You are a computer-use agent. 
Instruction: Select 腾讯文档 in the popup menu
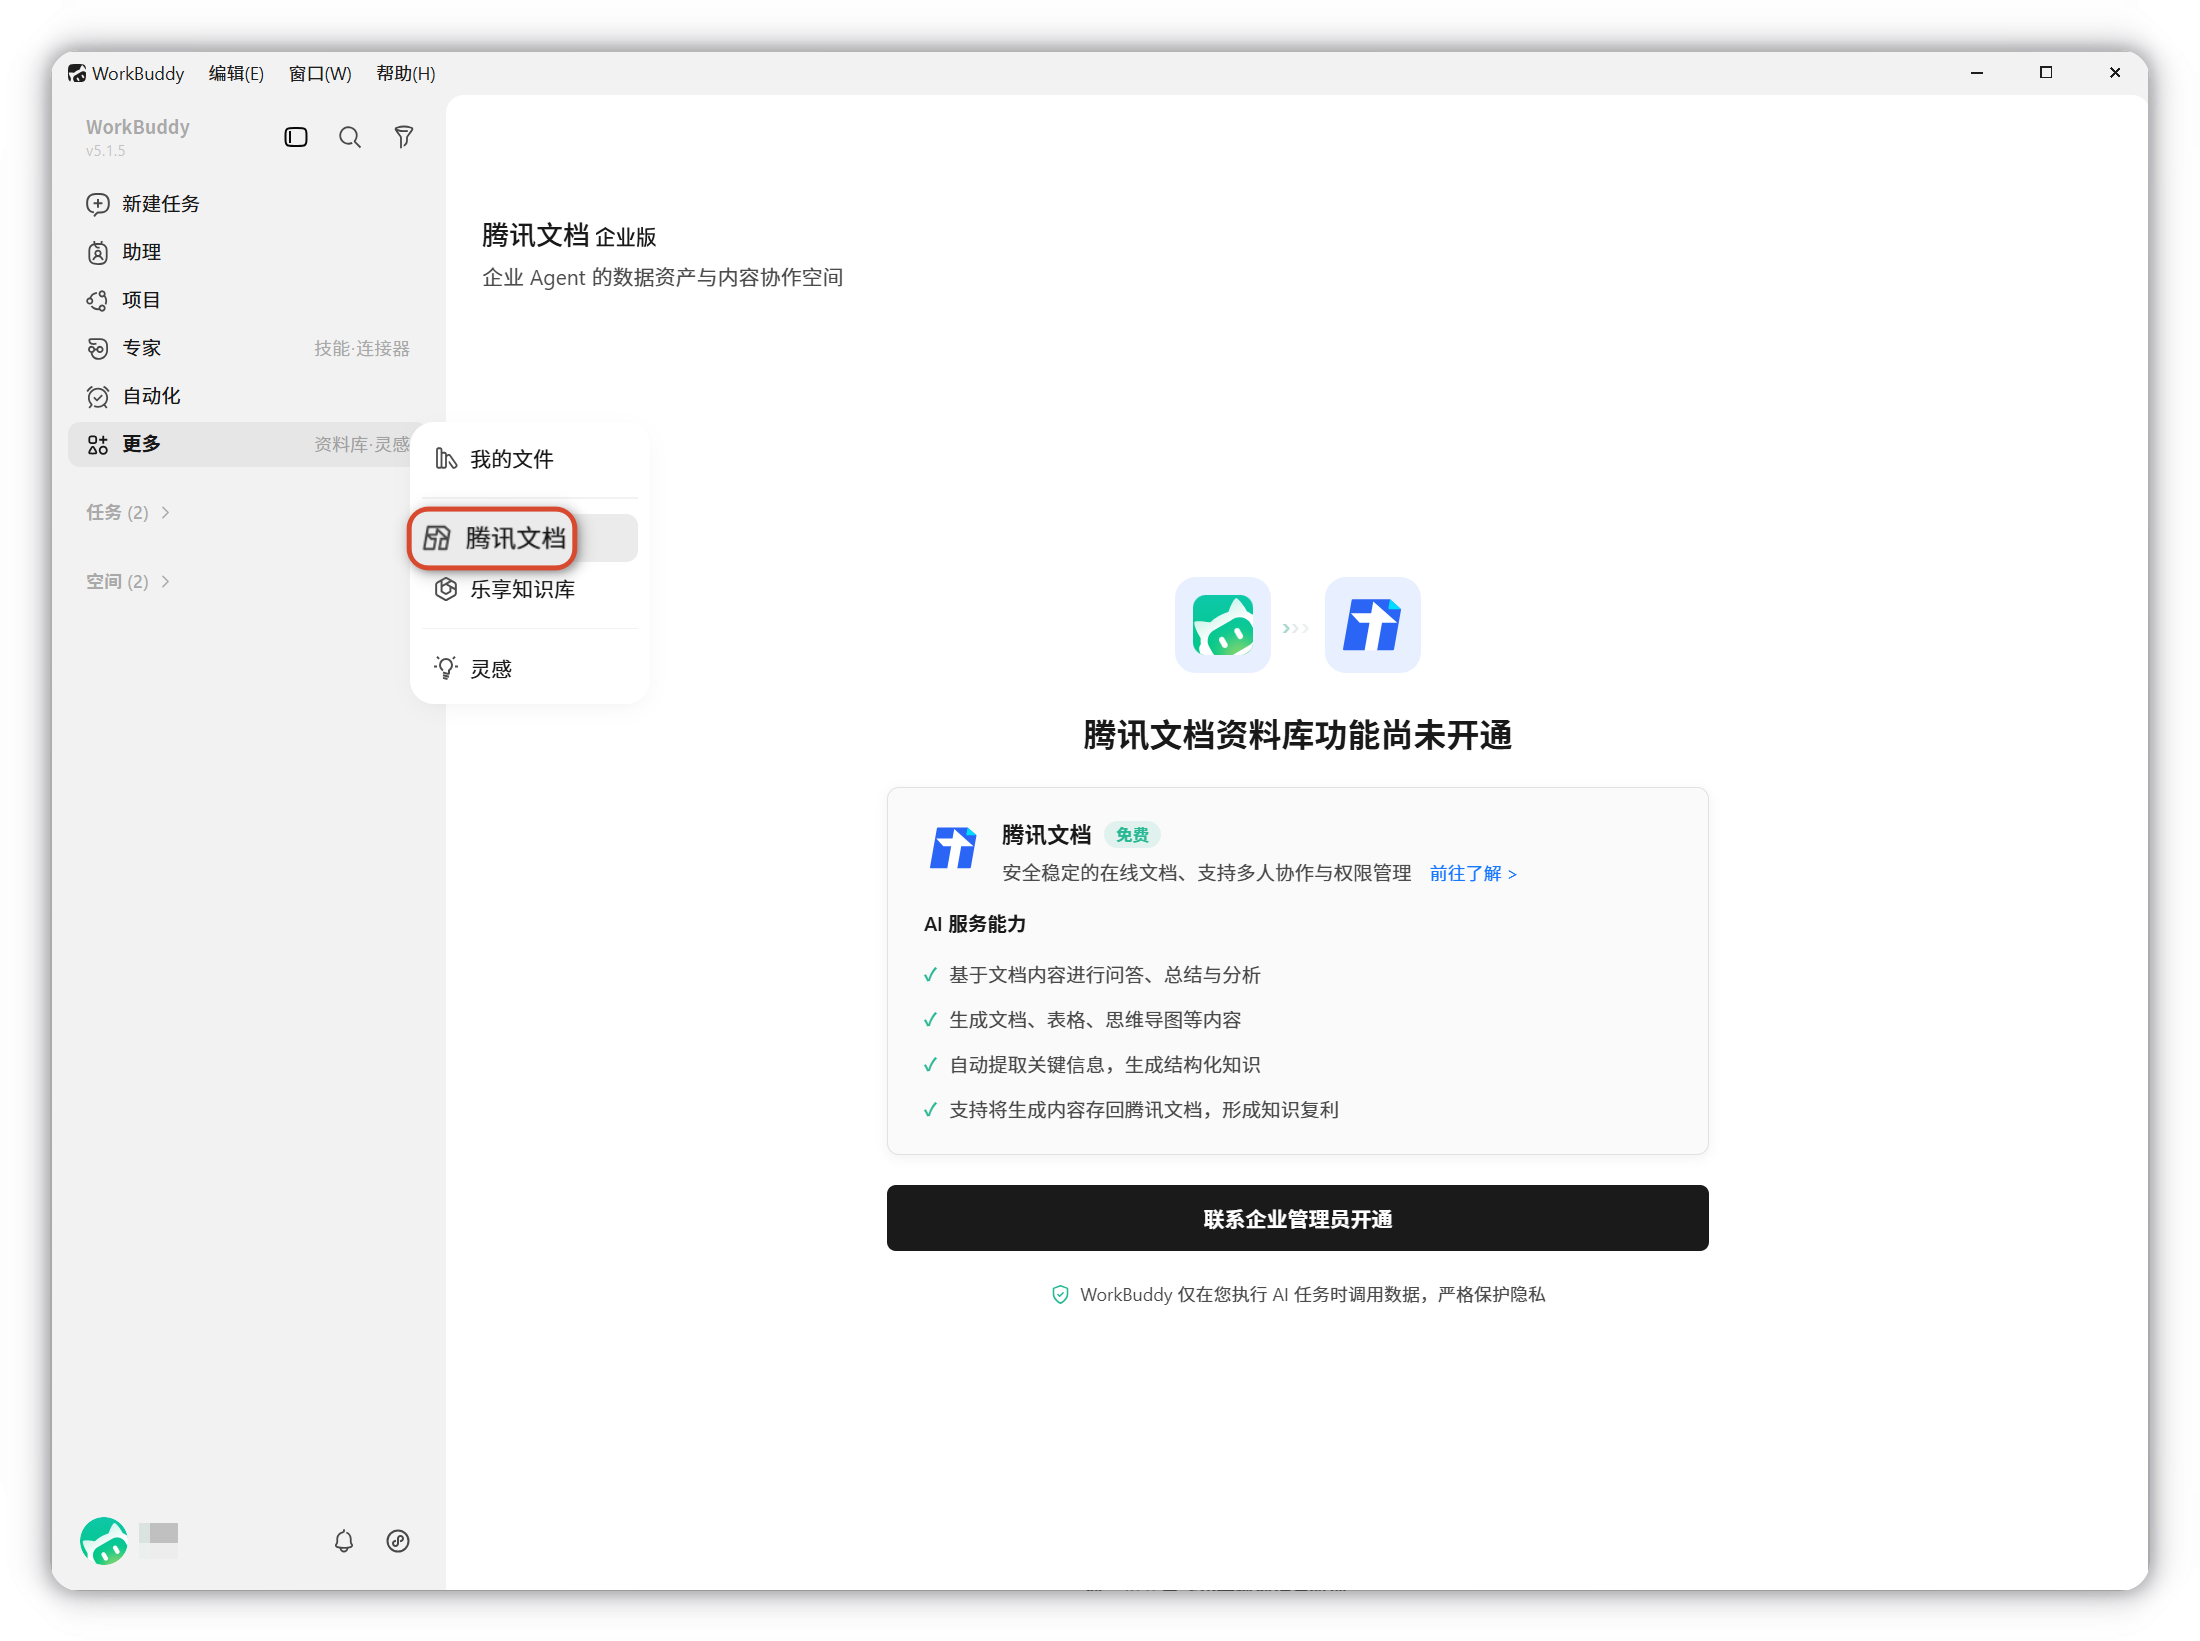pyautogui.click(x=530, y=538)
